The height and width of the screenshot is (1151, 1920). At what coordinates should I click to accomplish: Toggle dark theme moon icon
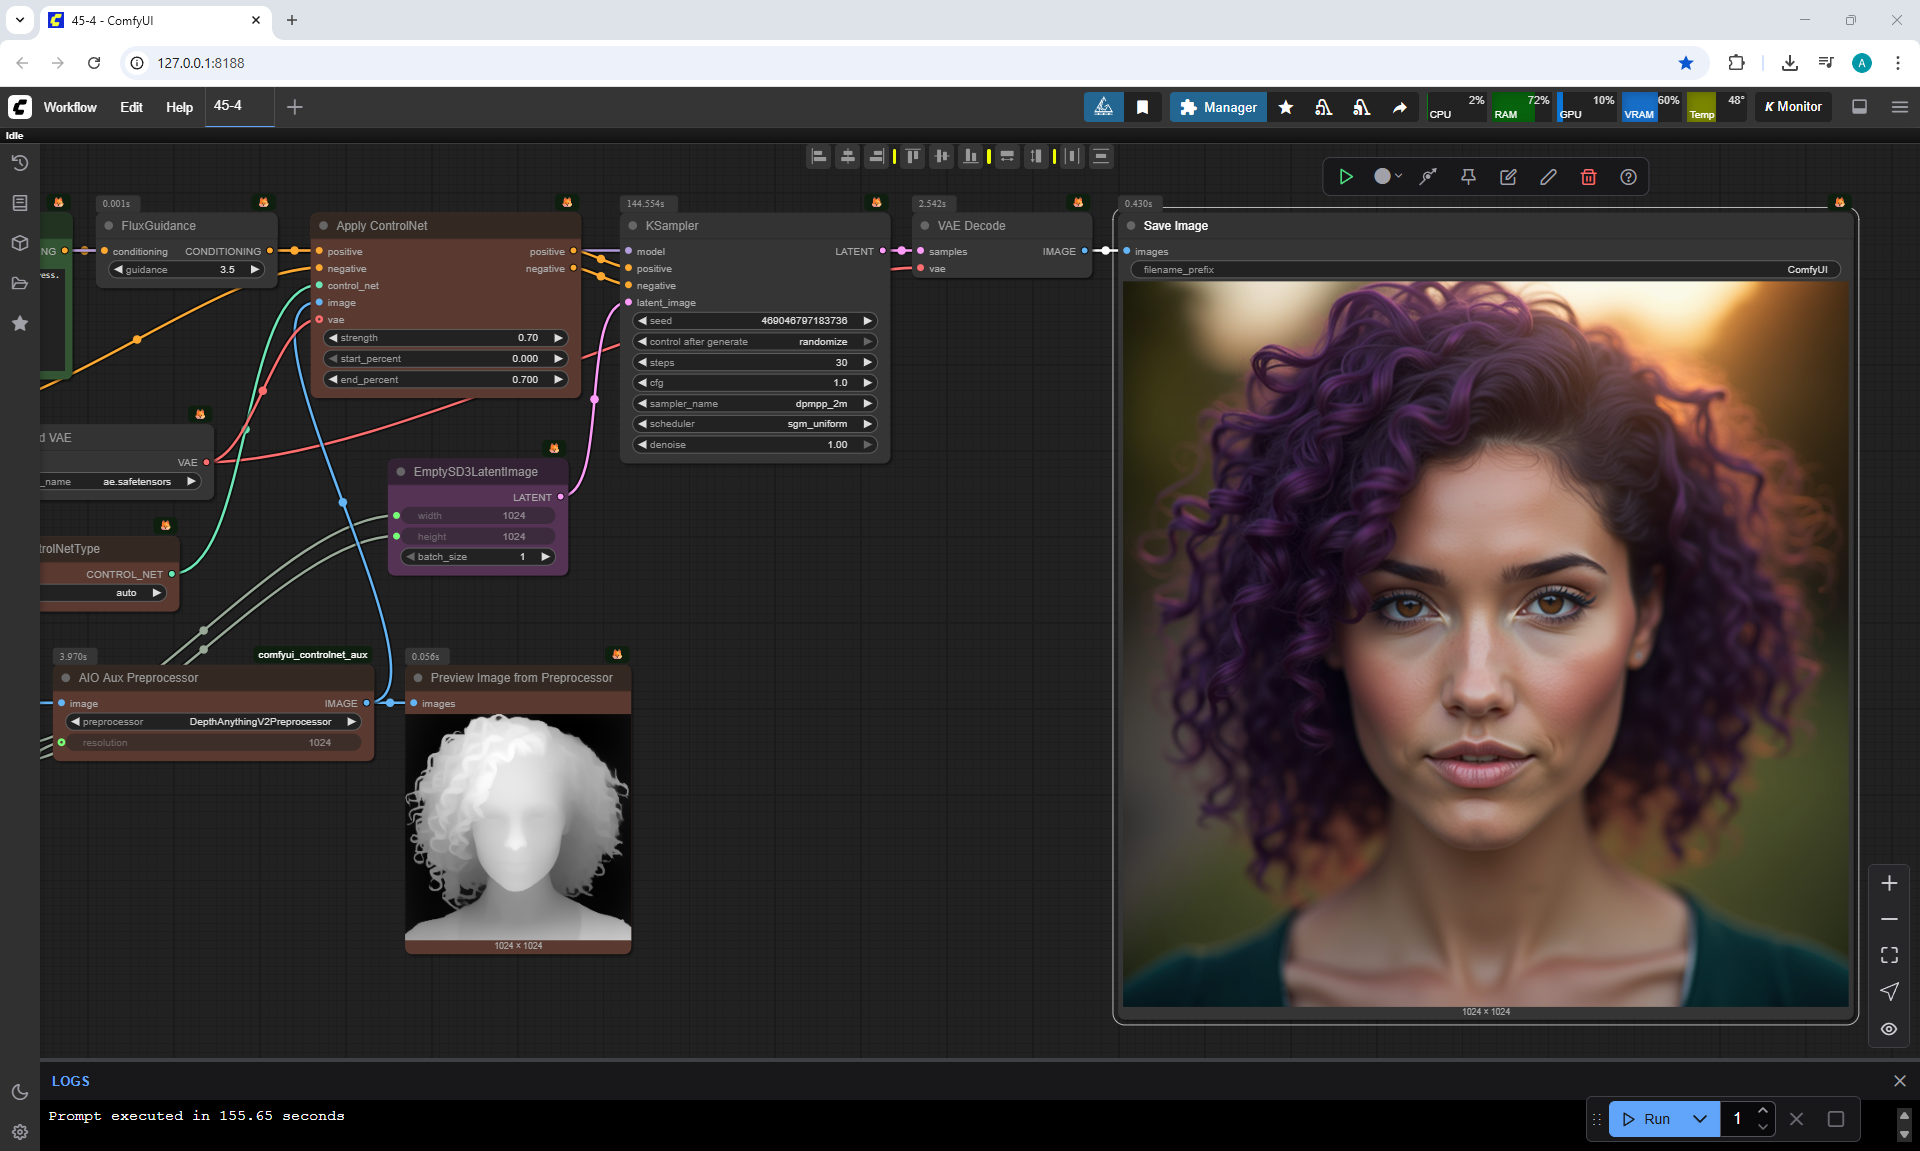19,1092
